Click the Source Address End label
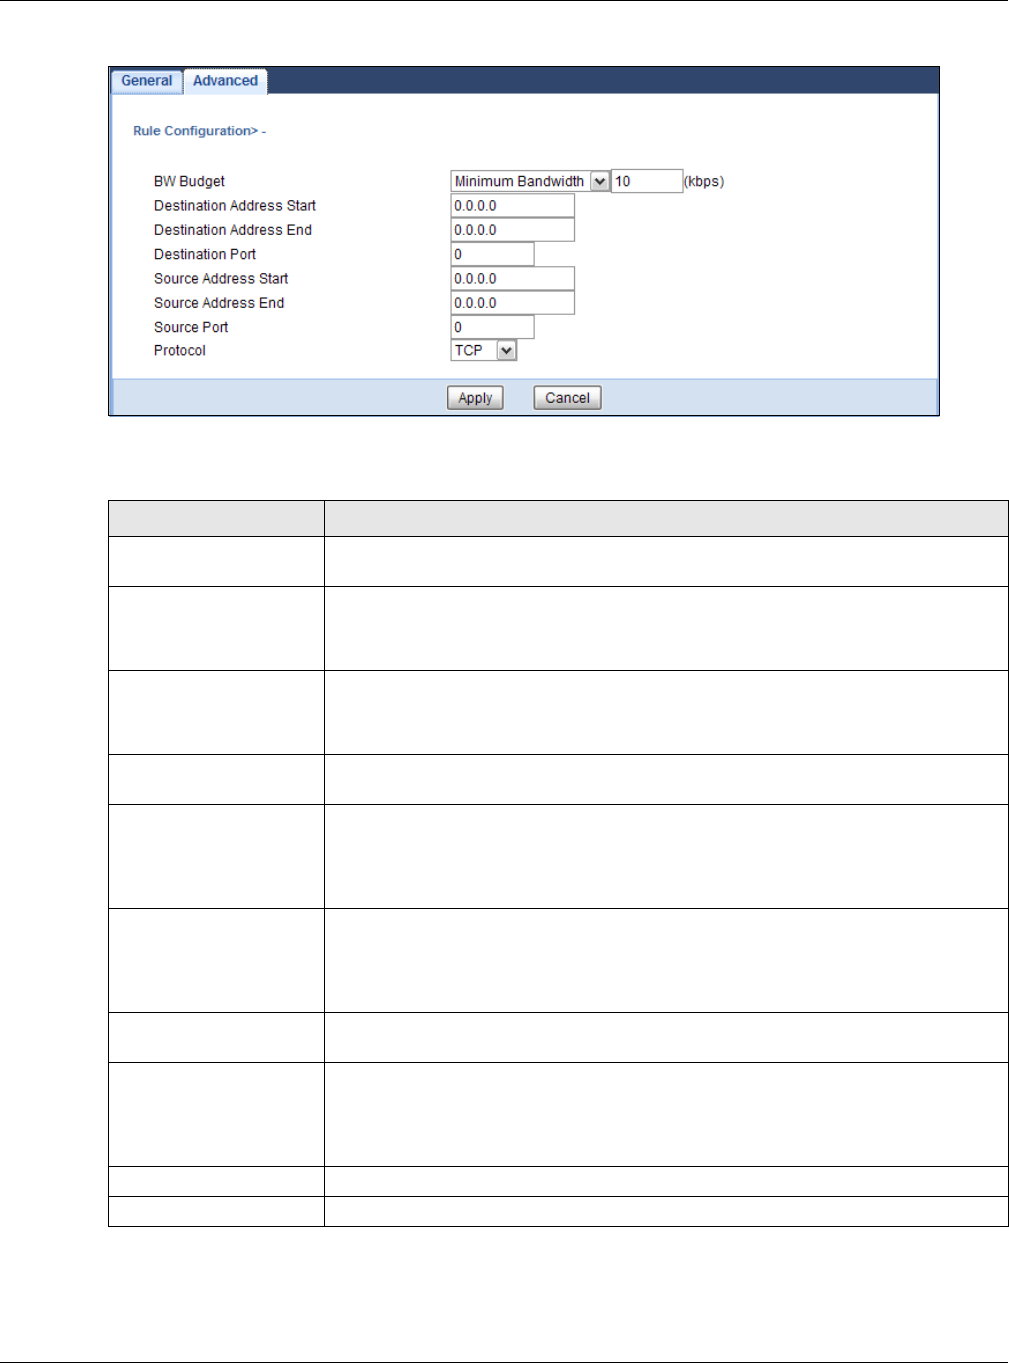The image size is (1009, 1363). [219, 303]
